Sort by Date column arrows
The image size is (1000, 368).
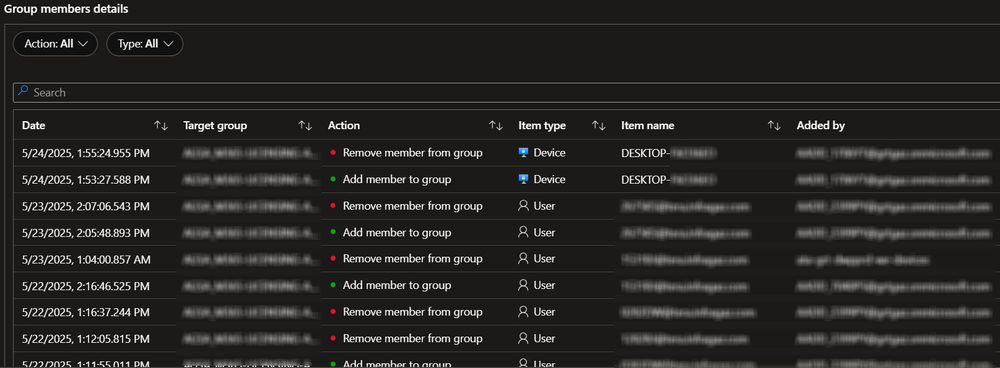161,126
